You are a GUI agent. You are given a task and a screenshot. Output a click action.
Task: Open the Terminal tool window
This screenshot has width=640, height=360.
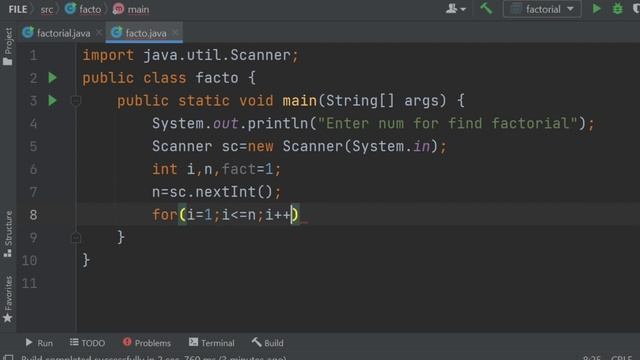[x=211, y=343]
